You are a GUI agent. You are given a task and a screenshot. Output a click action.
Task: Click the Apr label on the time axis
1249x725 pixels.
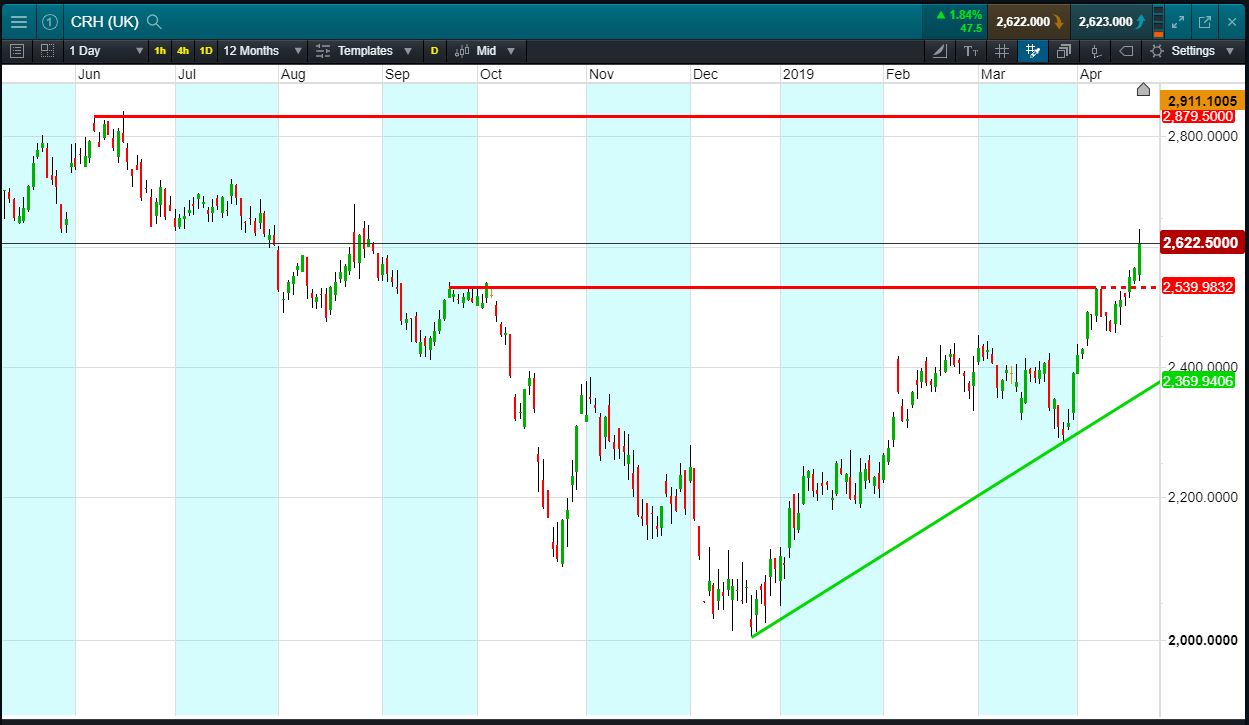[x=1091, y=74]
